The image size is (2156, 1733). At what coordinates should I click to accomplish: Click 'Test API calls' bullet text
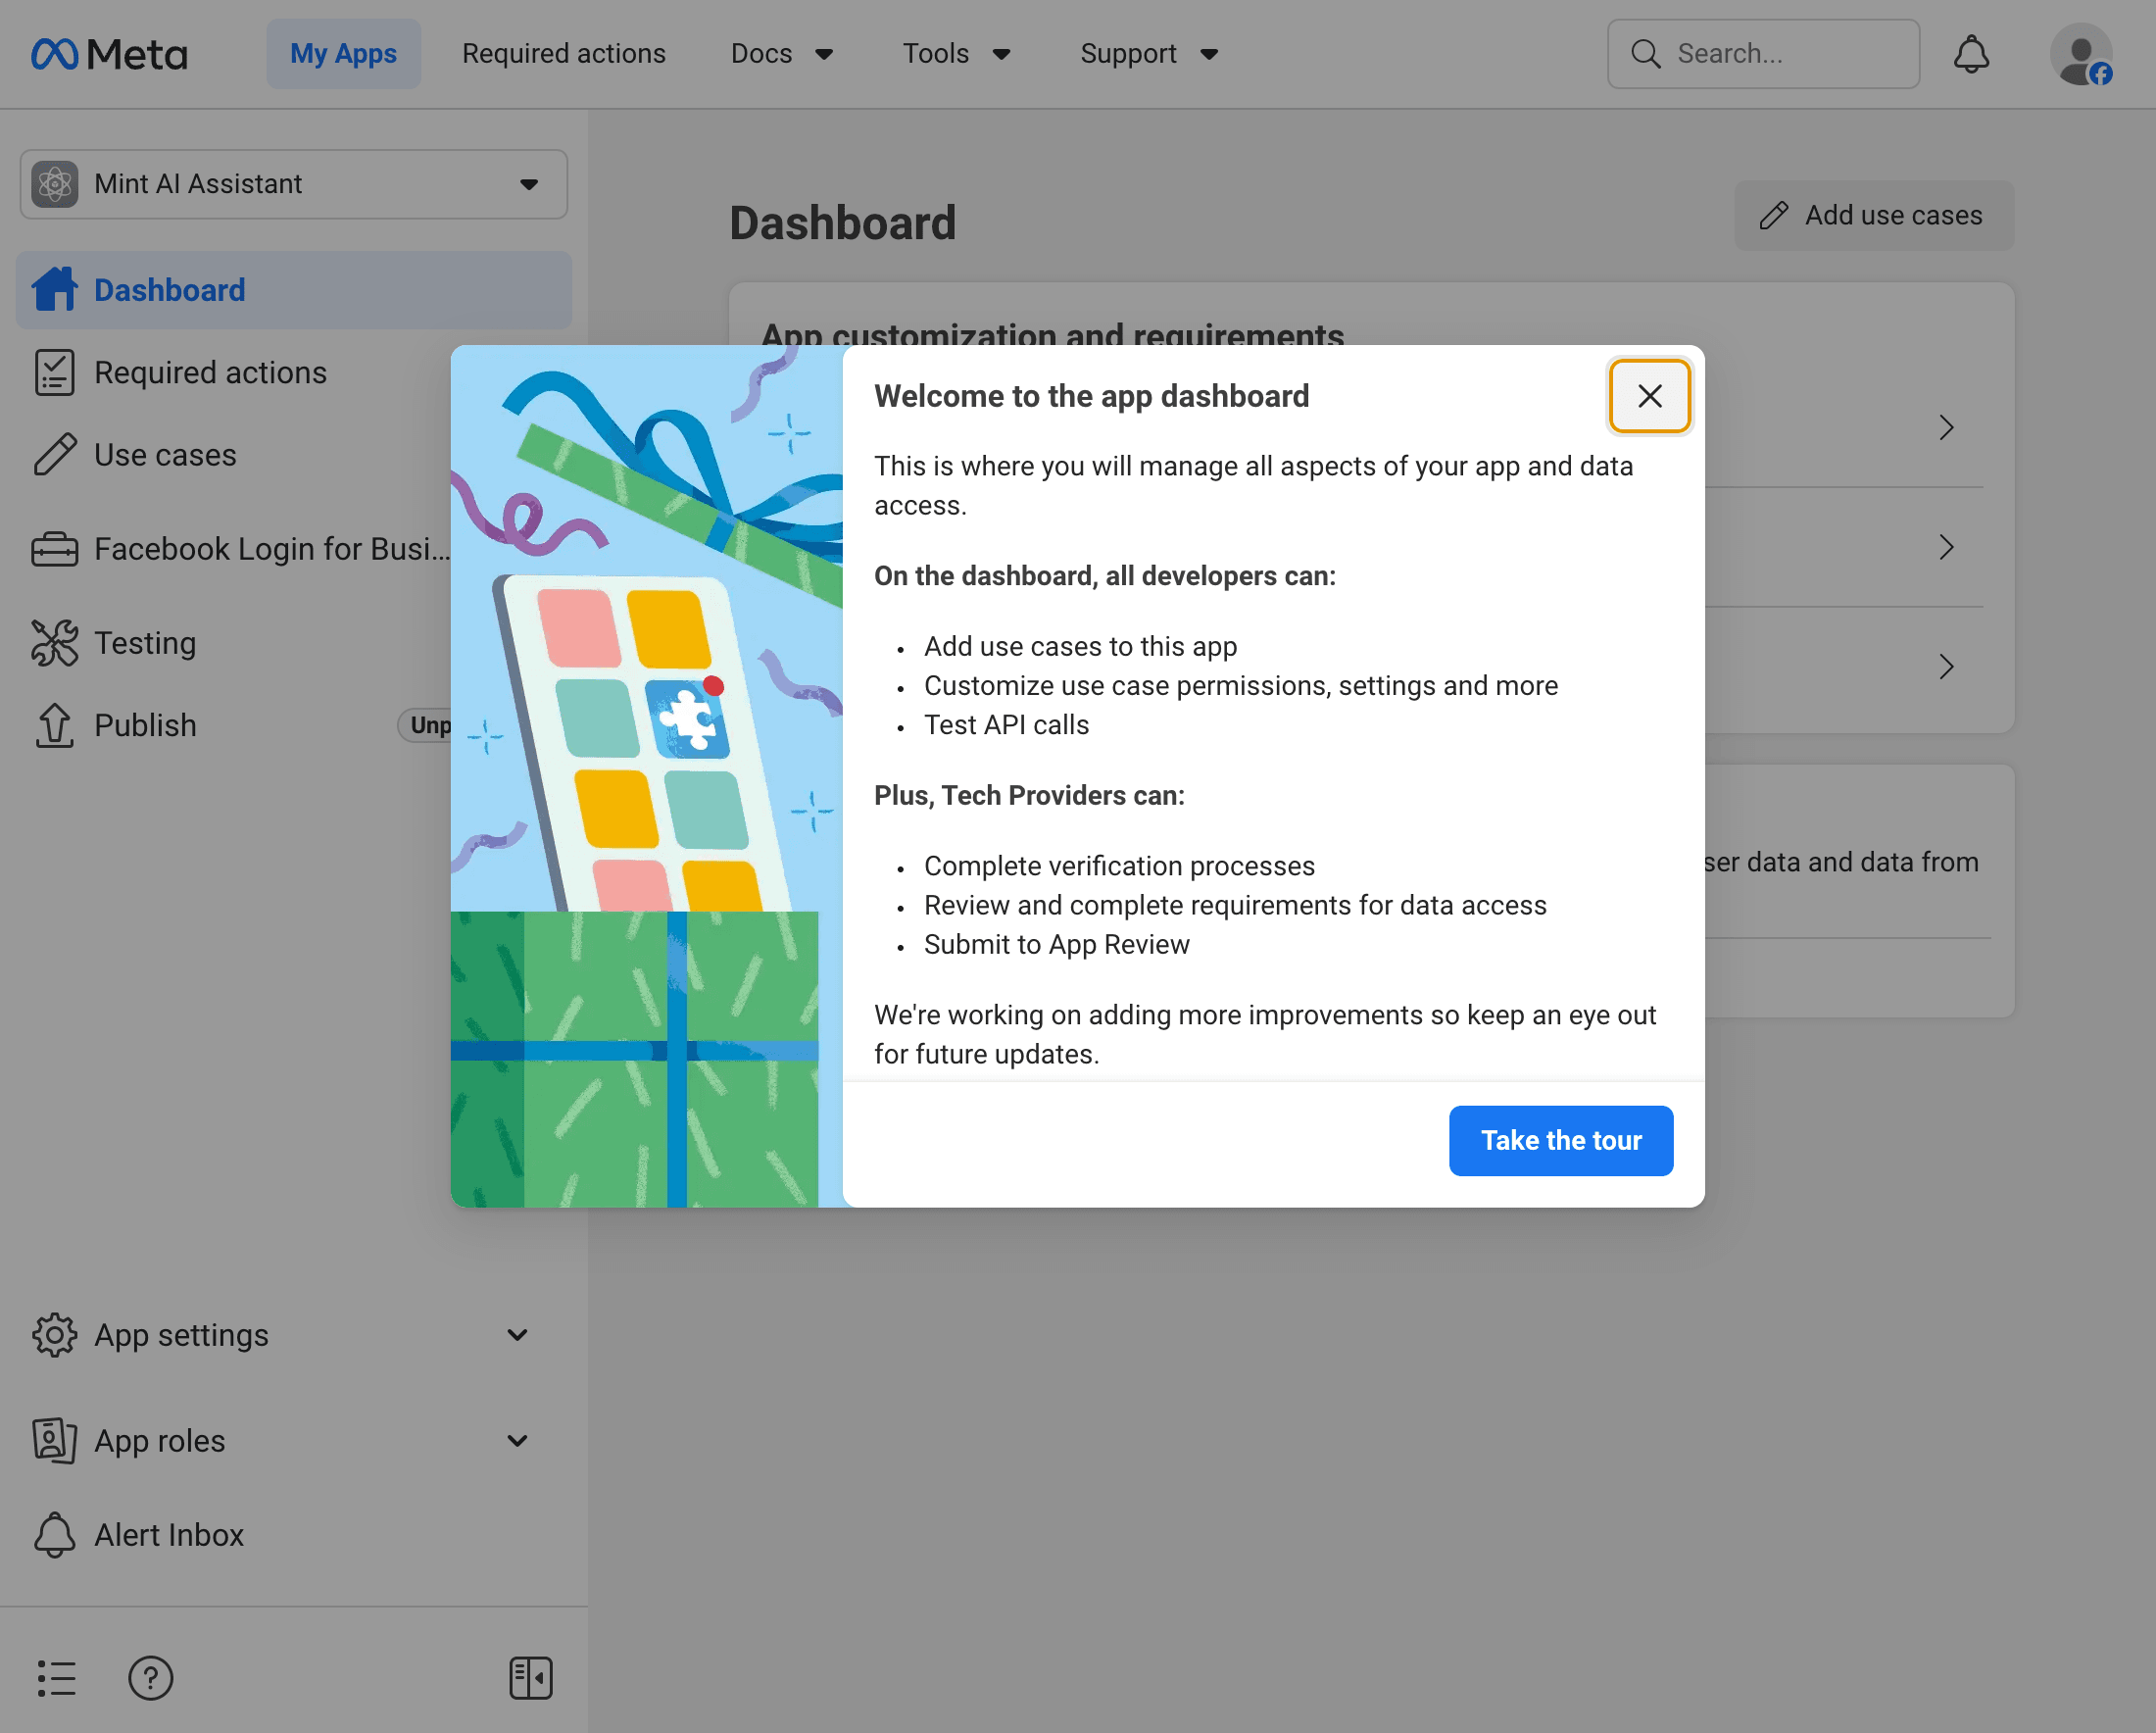[x=1006, y=725]
